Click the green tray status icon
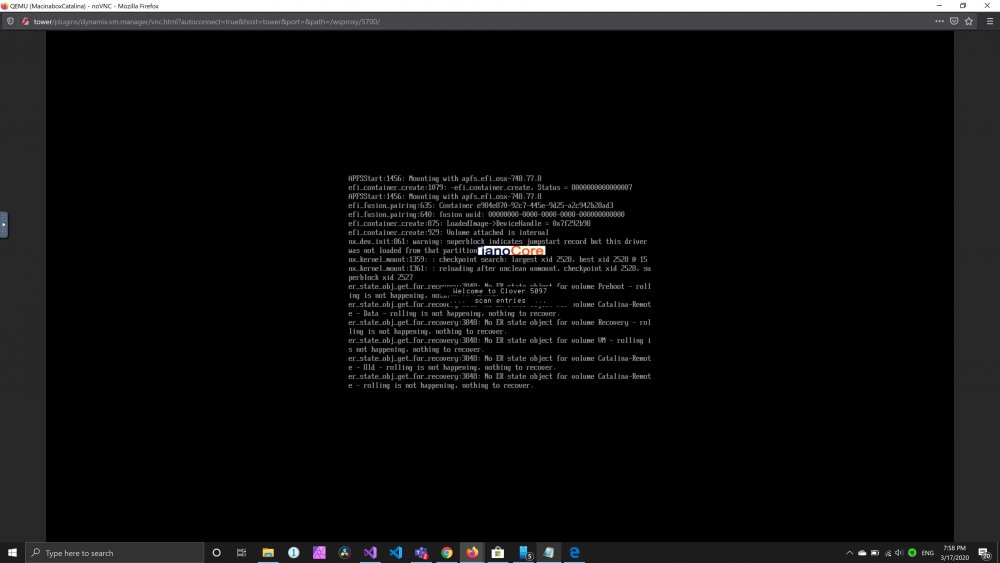This screenshot has height=563, width=1000. pos(912,553)
